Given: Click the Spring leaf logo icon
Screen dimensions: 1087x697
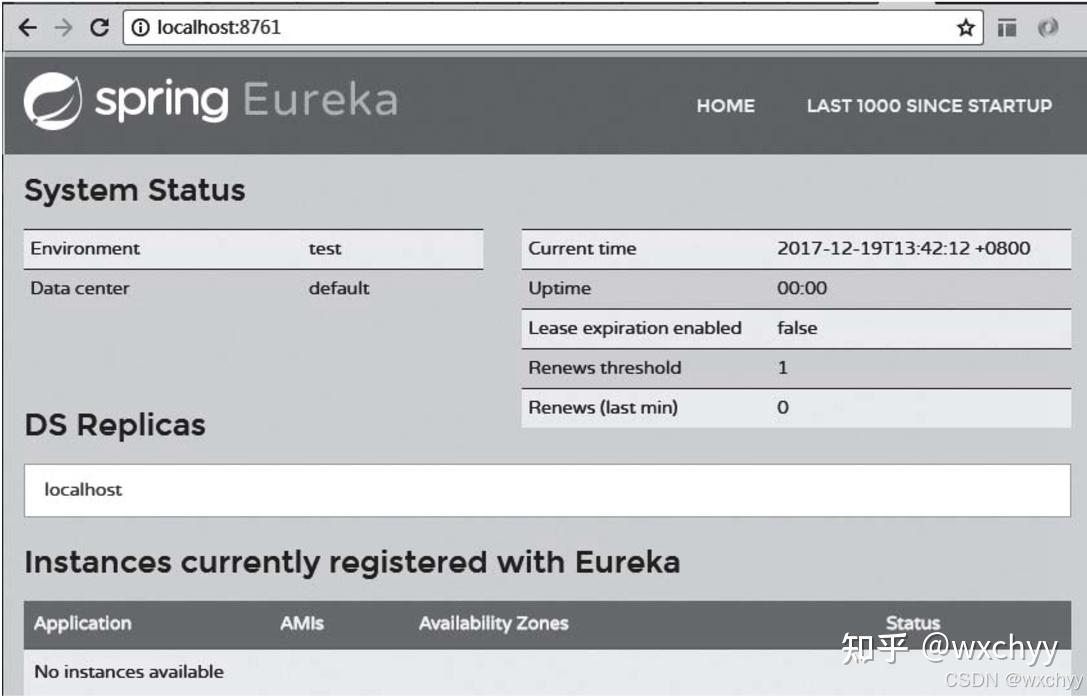Looking at the screenshot, I should (x=55, y=97).
